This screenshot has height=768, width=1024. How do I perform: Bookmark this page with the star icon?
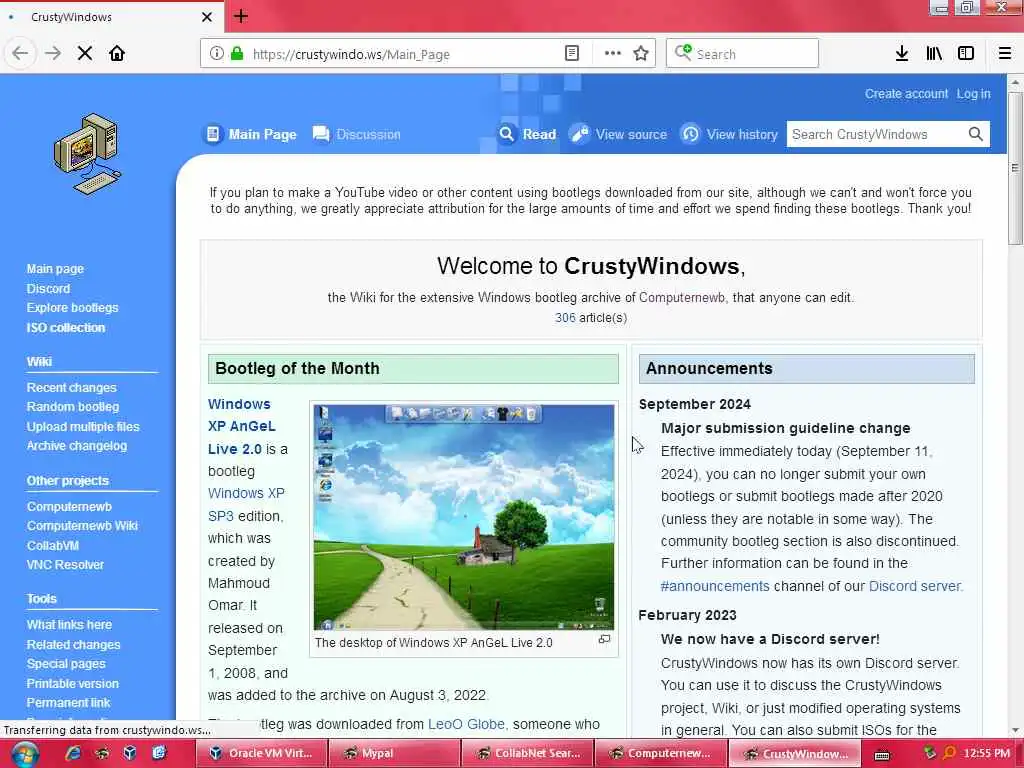click(x=641, y=54)
